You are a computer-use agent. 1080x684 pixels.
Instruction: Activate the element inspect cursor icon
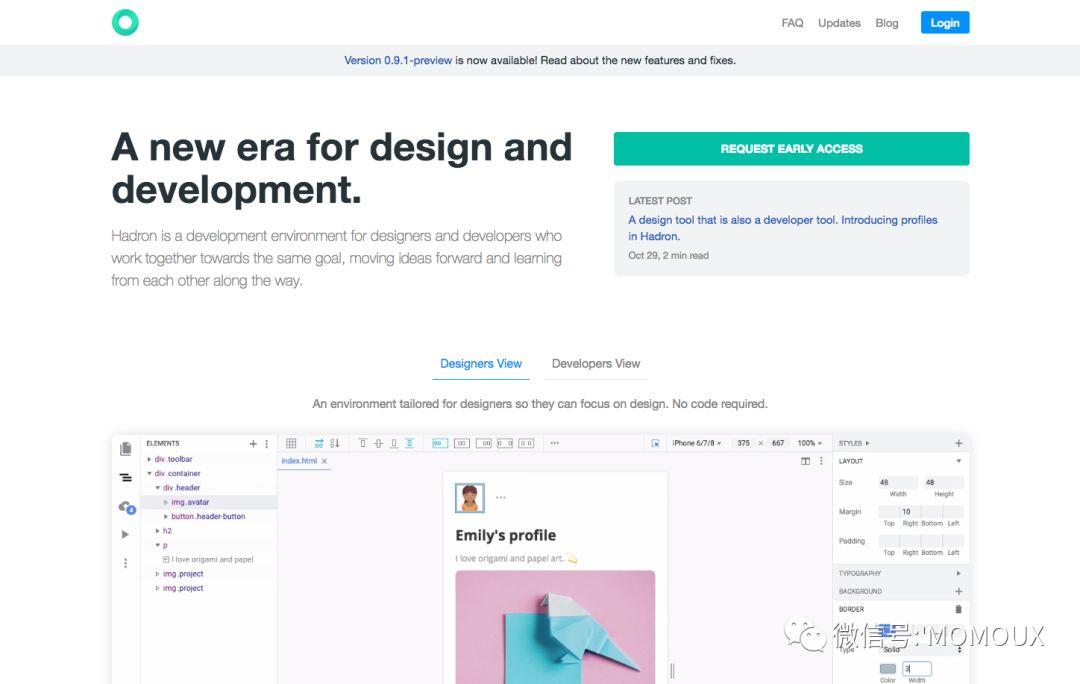[655, 443]
